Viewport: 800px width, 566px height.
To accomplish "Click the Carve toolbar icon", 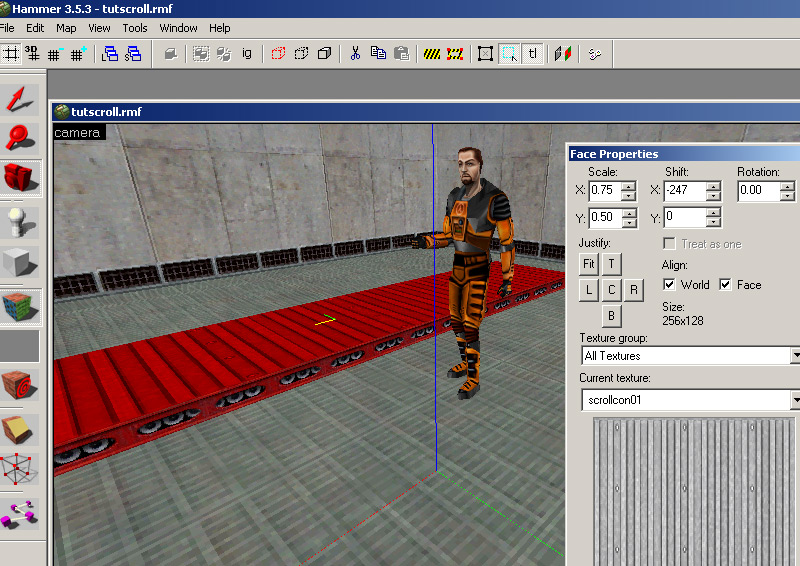I will point(170,54).
